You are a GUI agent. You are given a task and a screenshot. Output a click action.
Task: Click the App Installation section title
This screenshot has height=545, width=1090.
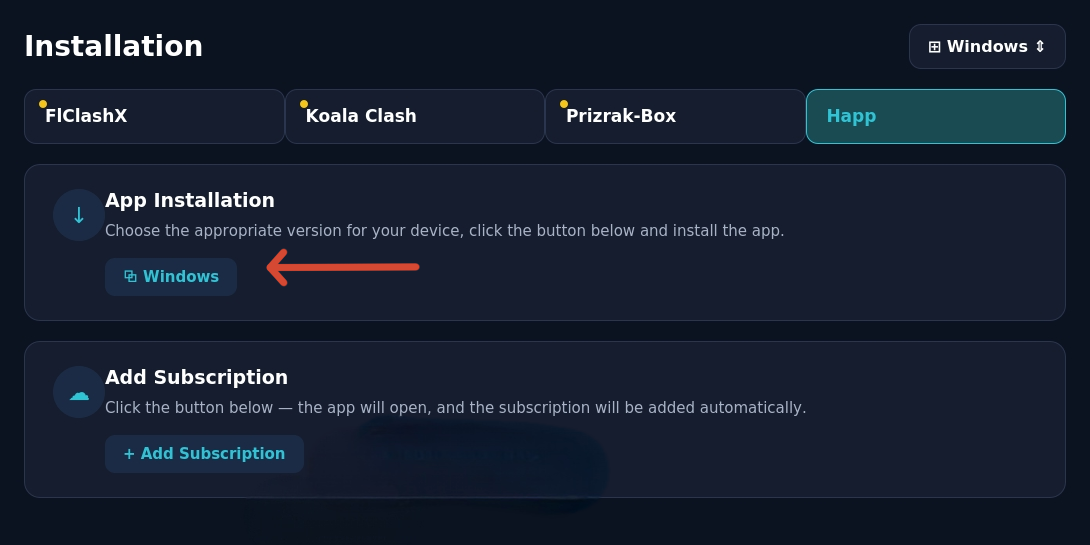190,200
